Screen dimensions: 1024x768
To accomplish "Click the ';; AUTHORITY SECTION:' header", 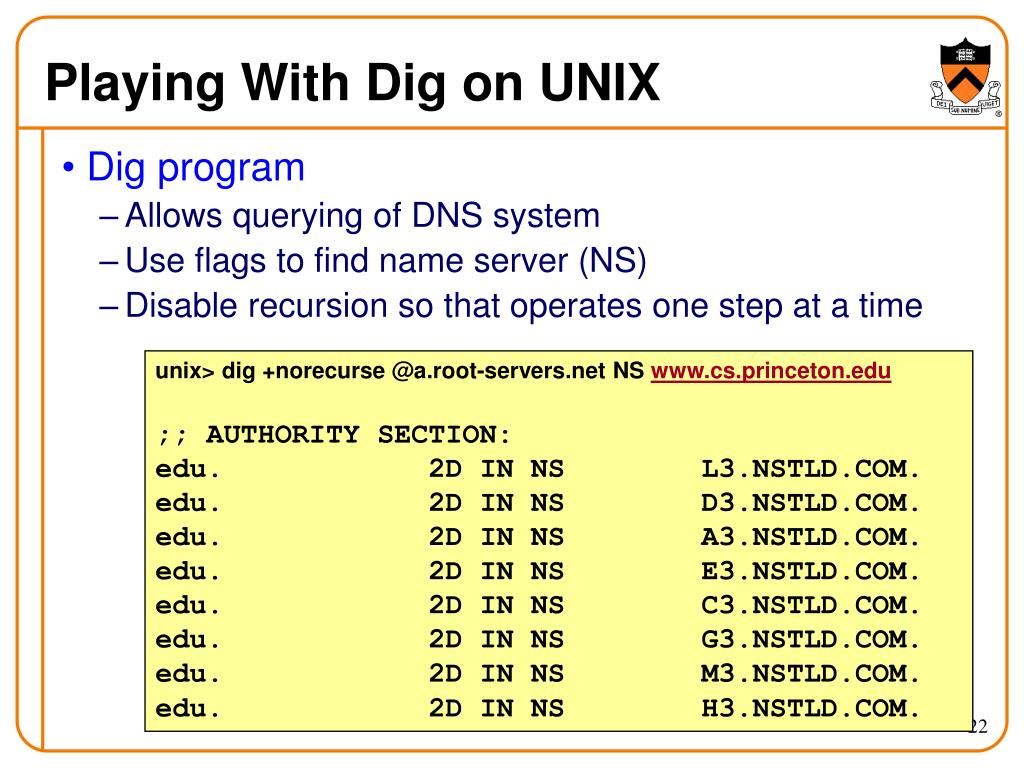I will pos(333,435).
